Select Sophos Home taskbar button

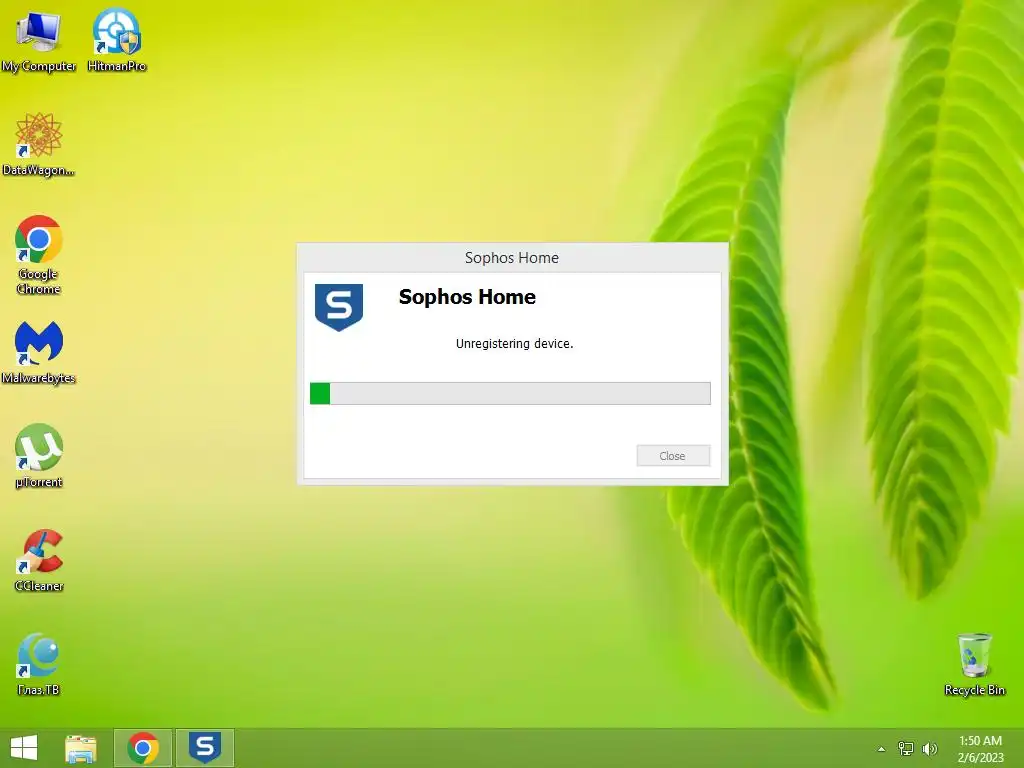point(204,748)
